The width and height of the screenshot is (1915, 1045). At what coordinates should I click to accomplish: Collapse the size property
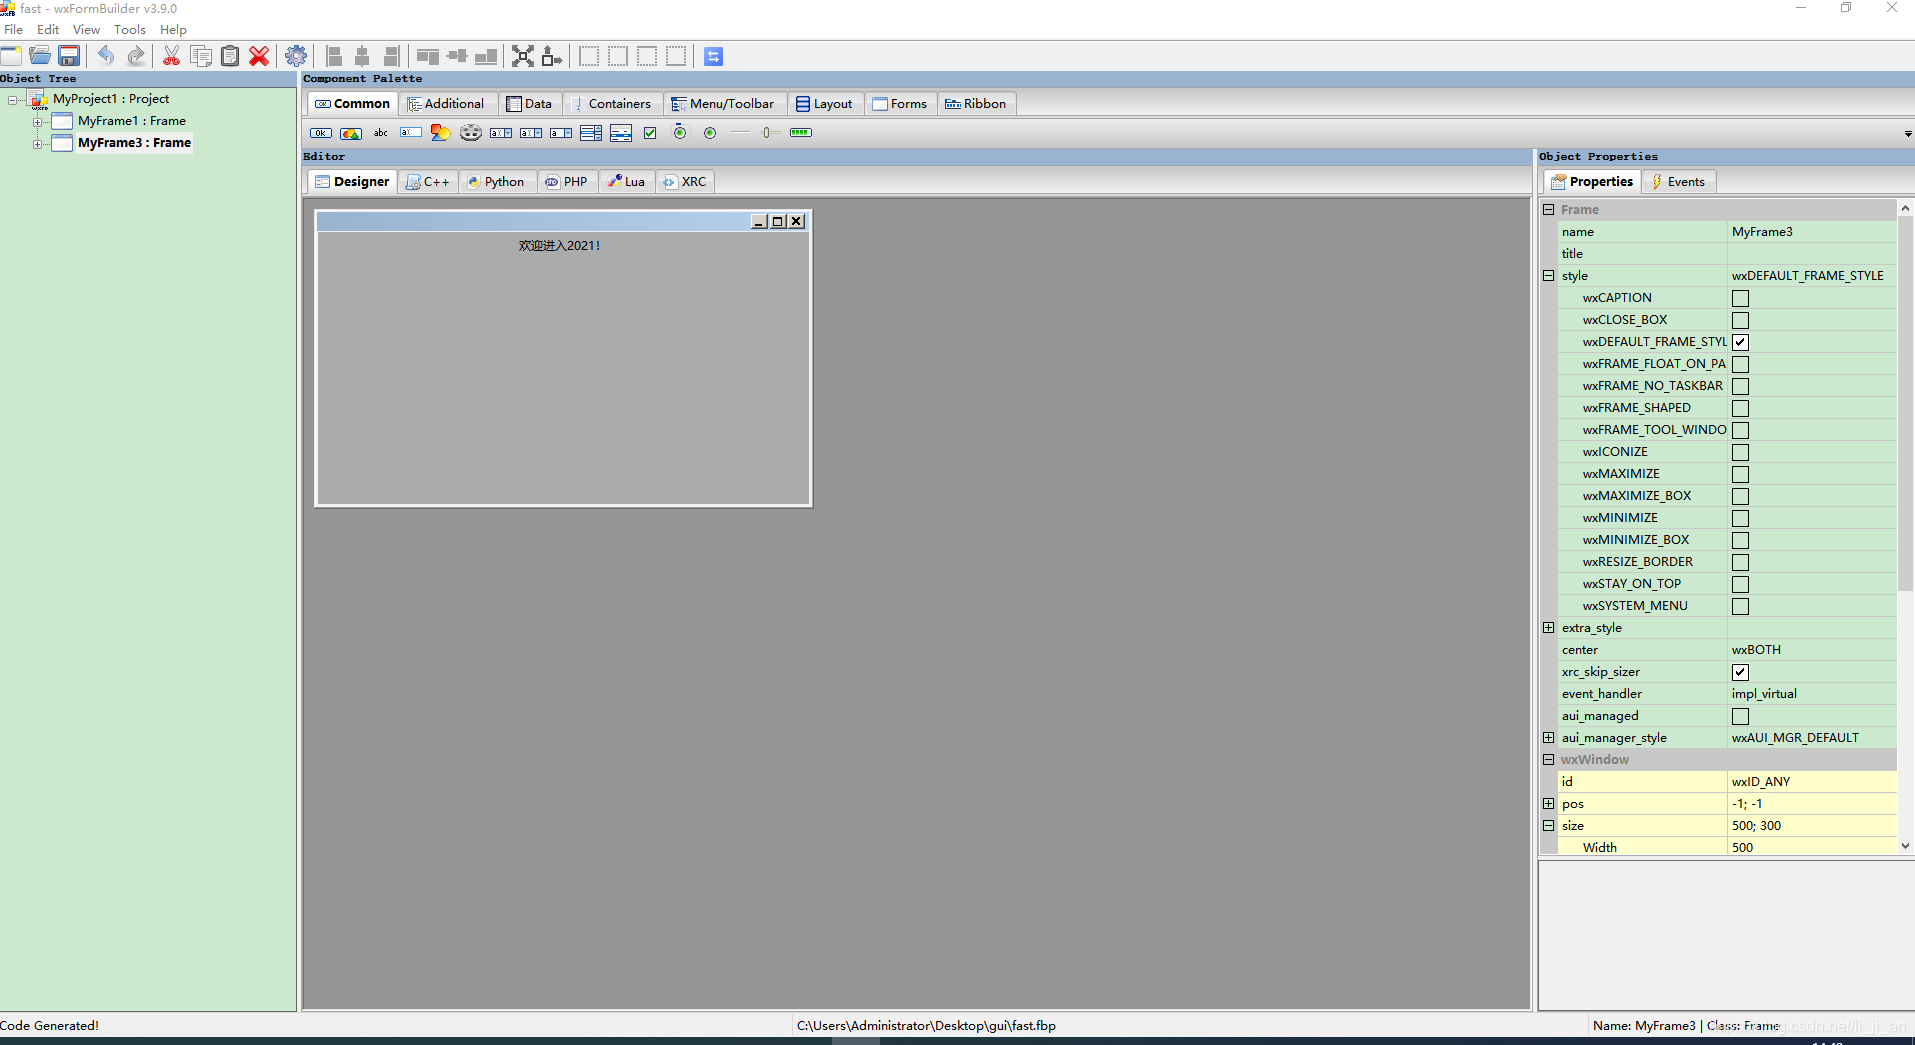pos(1548,826)
